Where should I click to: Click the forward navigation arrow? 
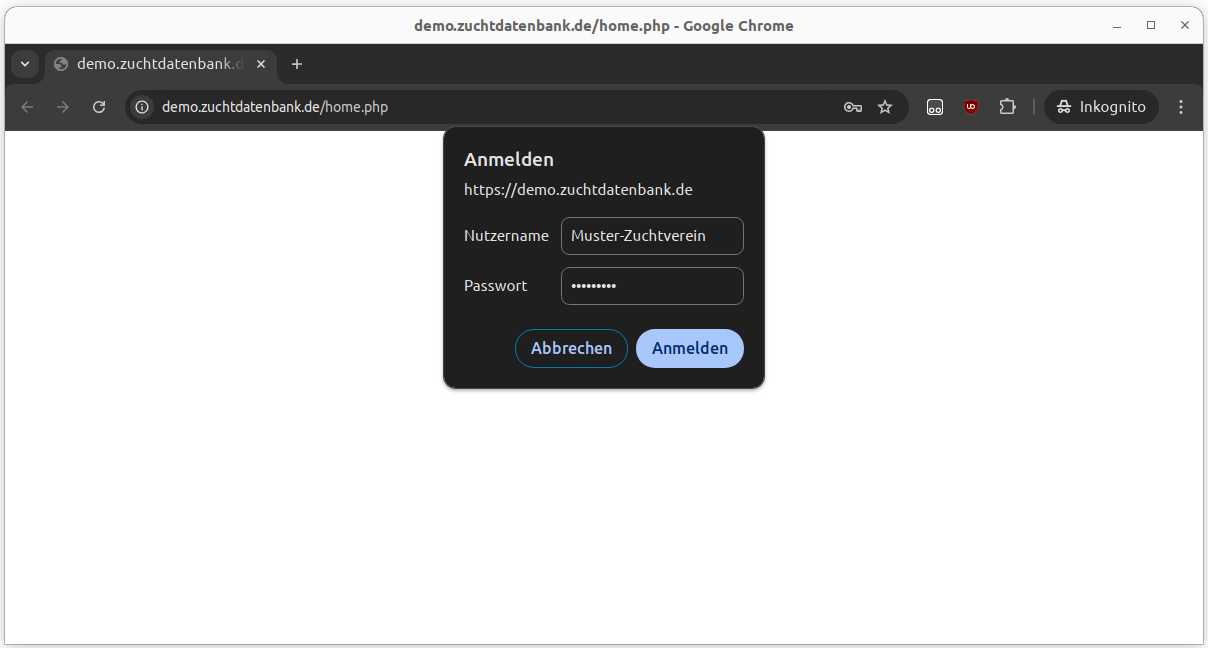(63, 107)
